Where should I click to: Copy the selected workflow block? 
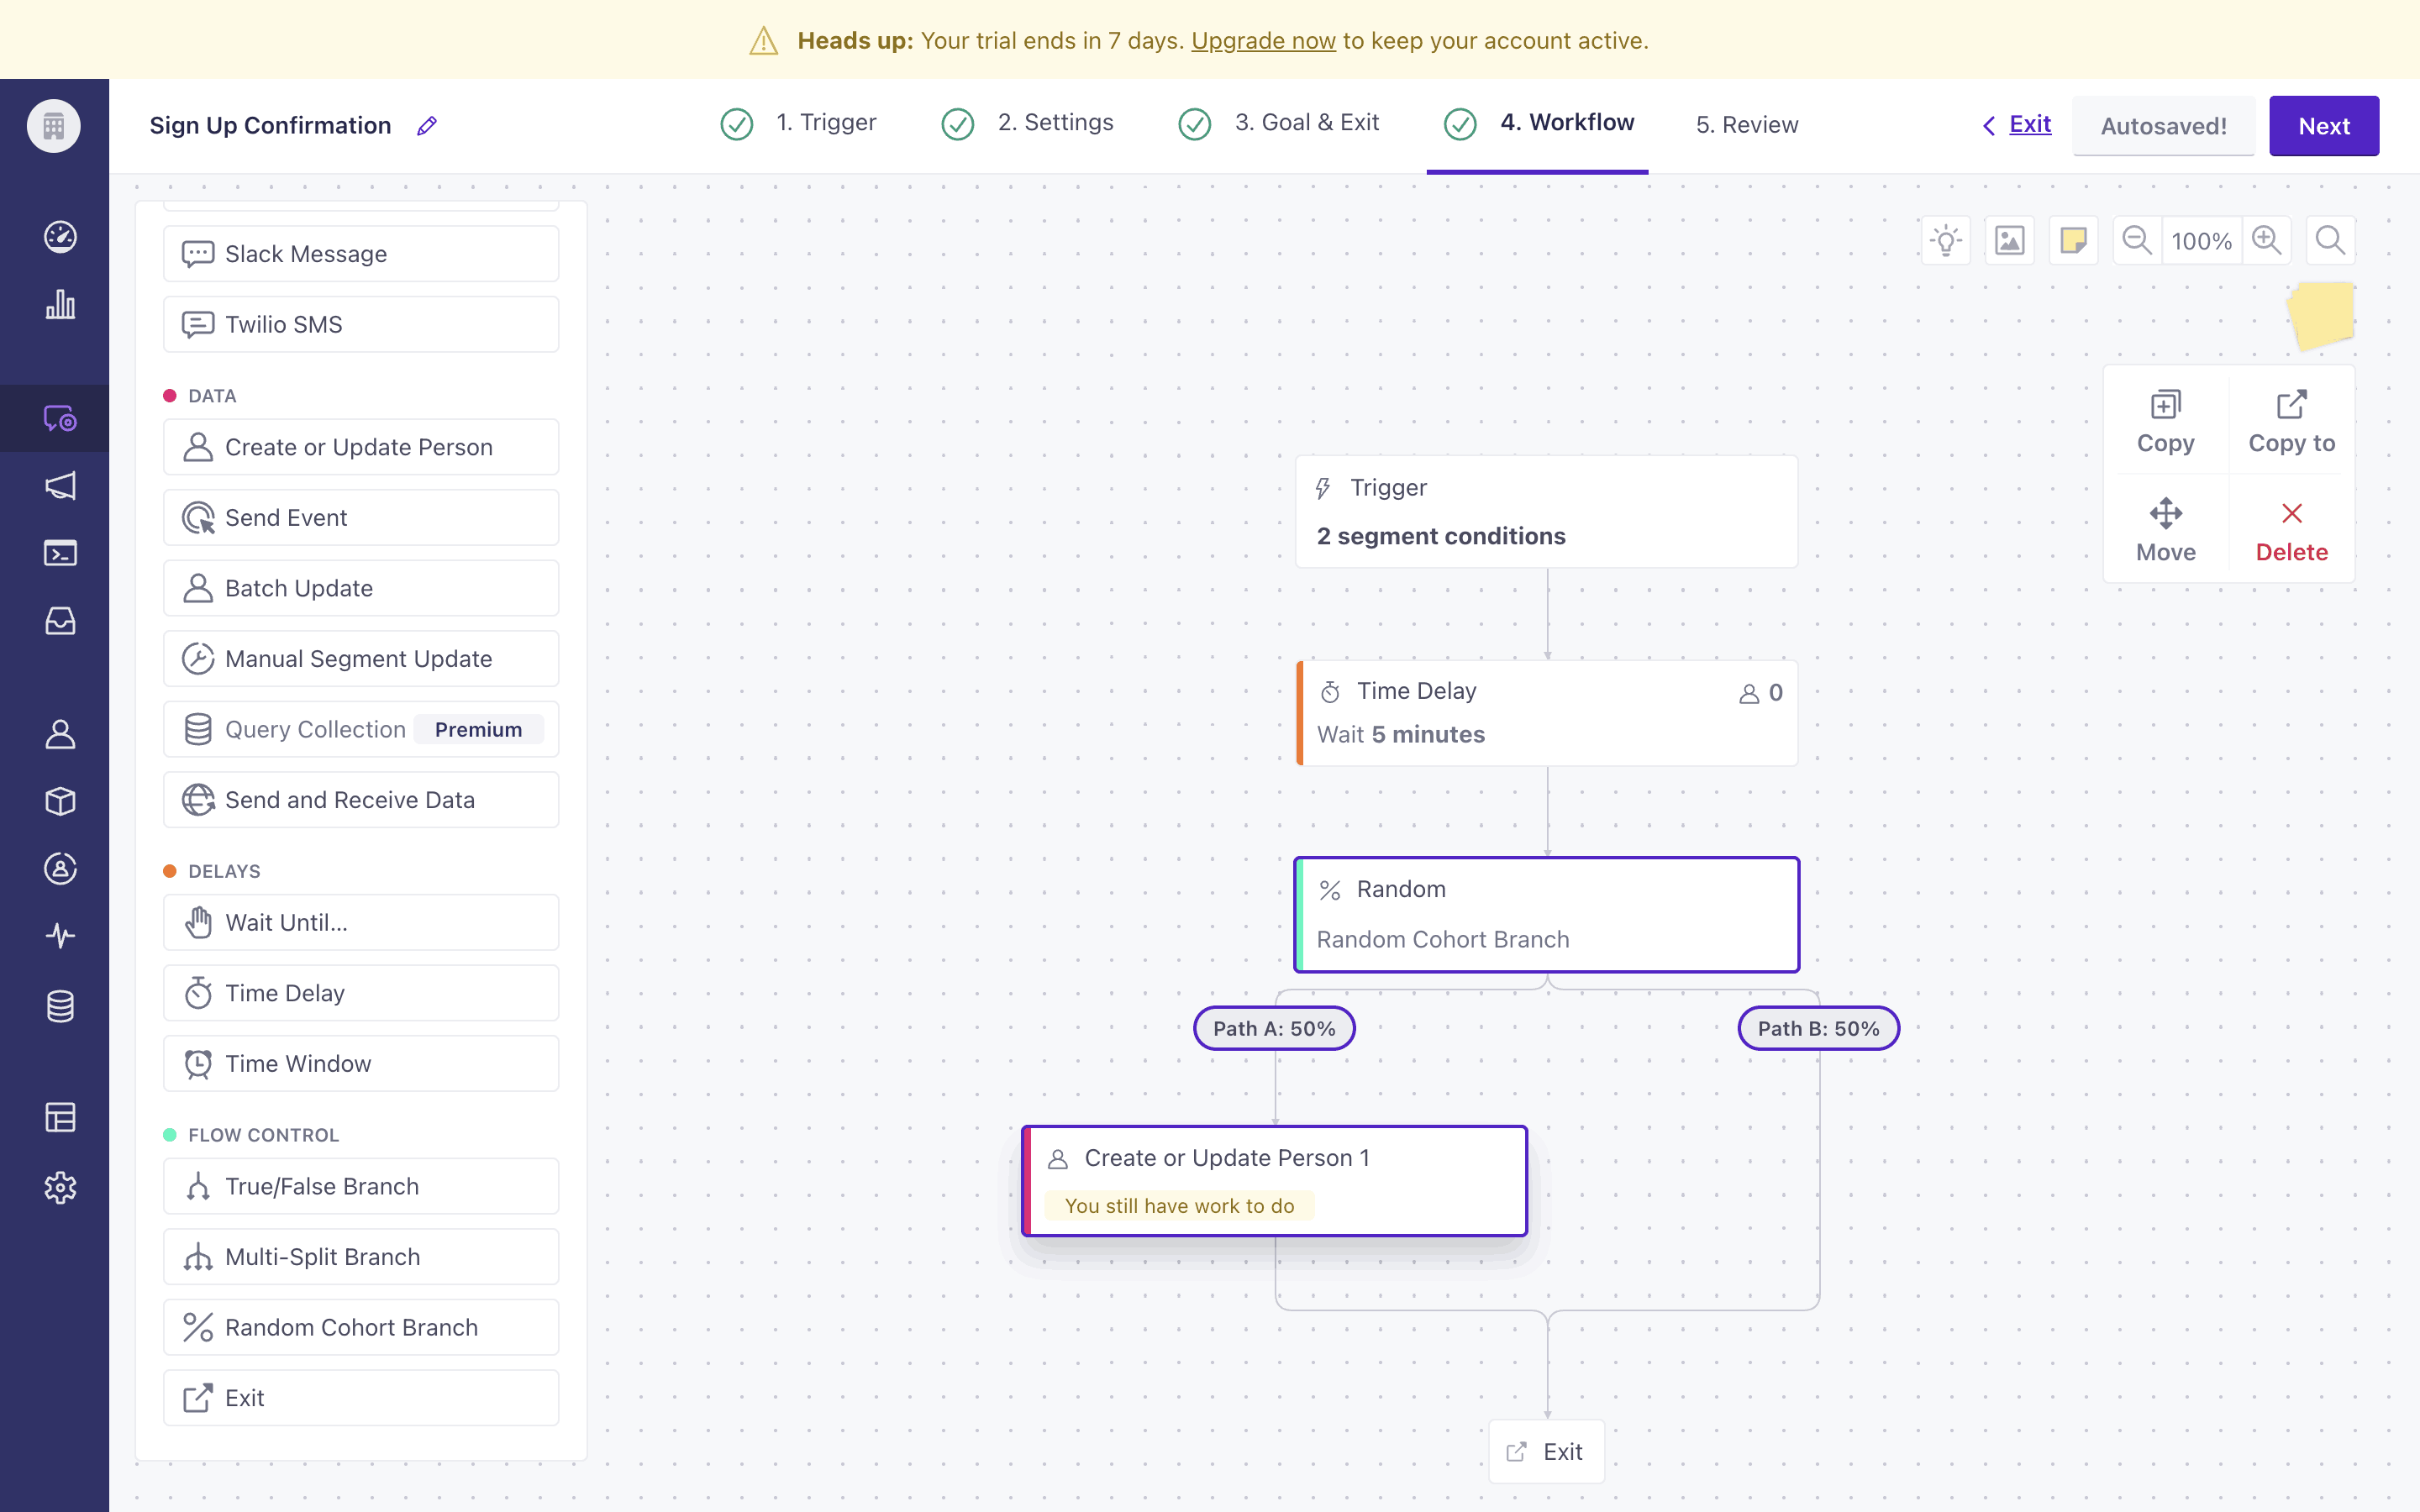tap(2165, 422)
